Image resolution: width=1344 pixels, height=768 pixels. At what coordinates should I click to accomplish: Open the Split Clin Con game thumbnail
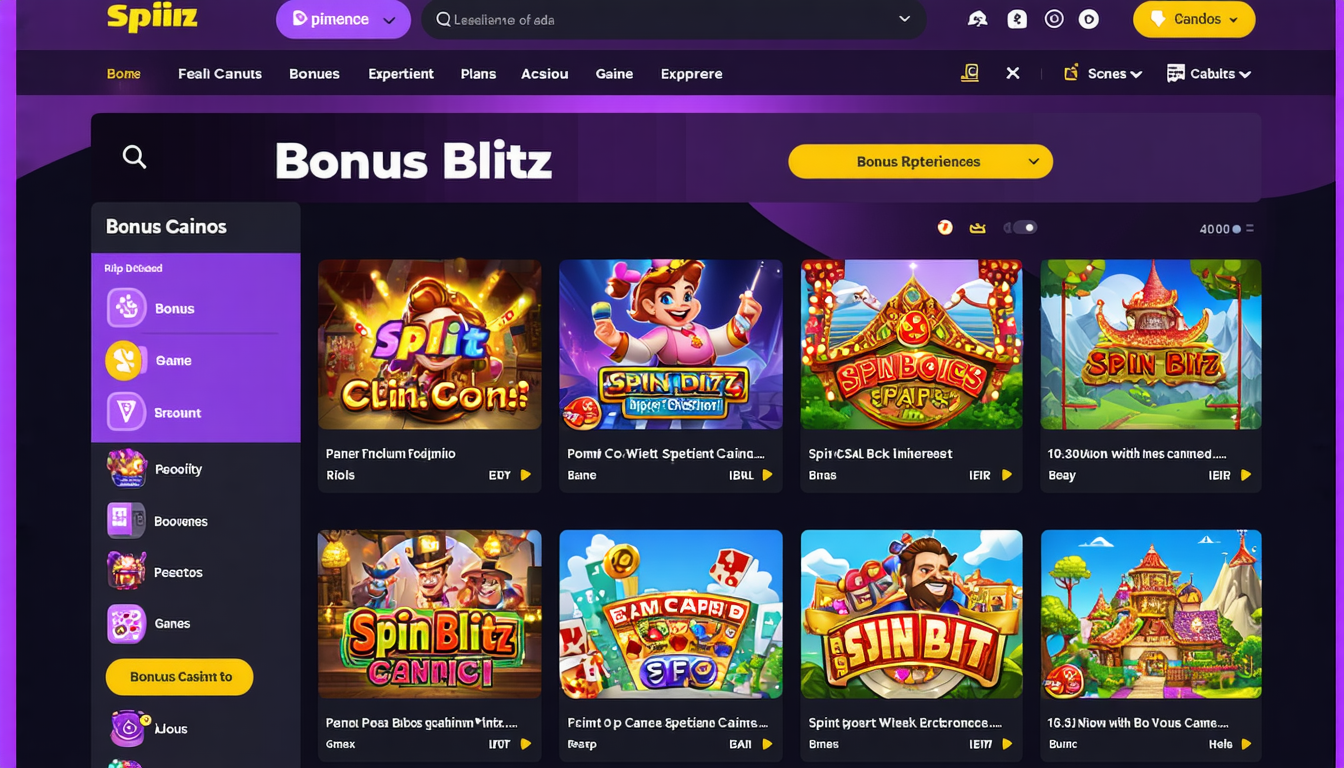coord(429,345)
